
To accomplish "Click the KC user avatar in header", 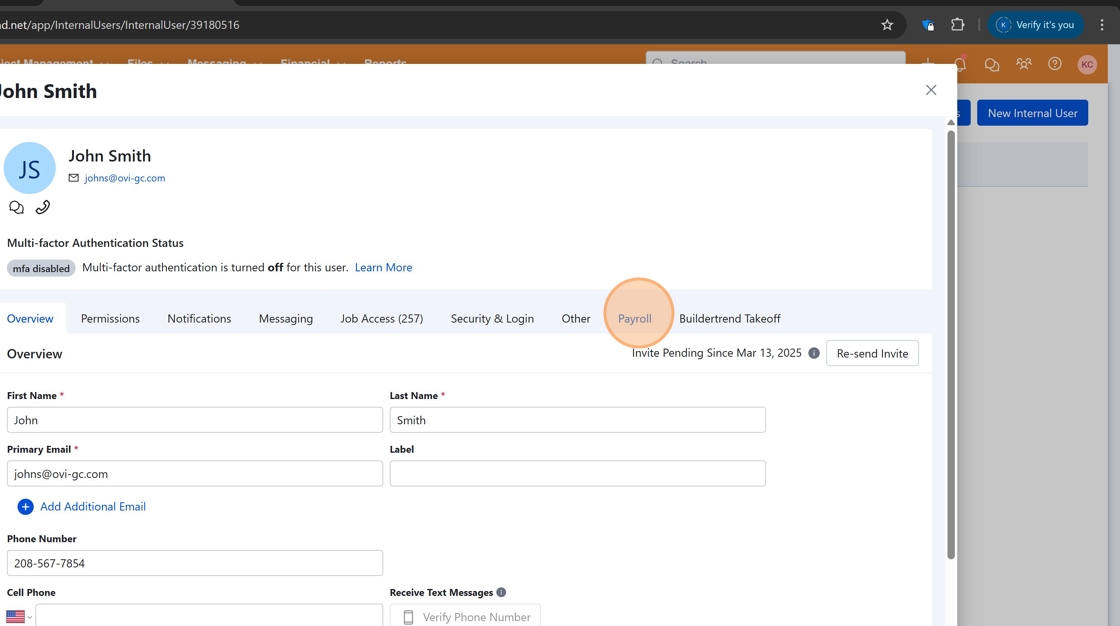I will 1087,64.
